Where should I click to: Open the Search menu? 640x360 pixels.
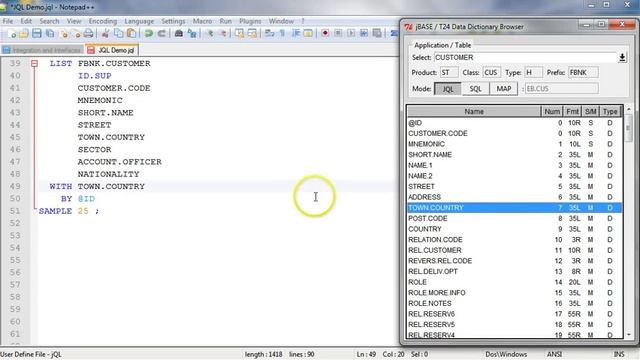point(49,21)
